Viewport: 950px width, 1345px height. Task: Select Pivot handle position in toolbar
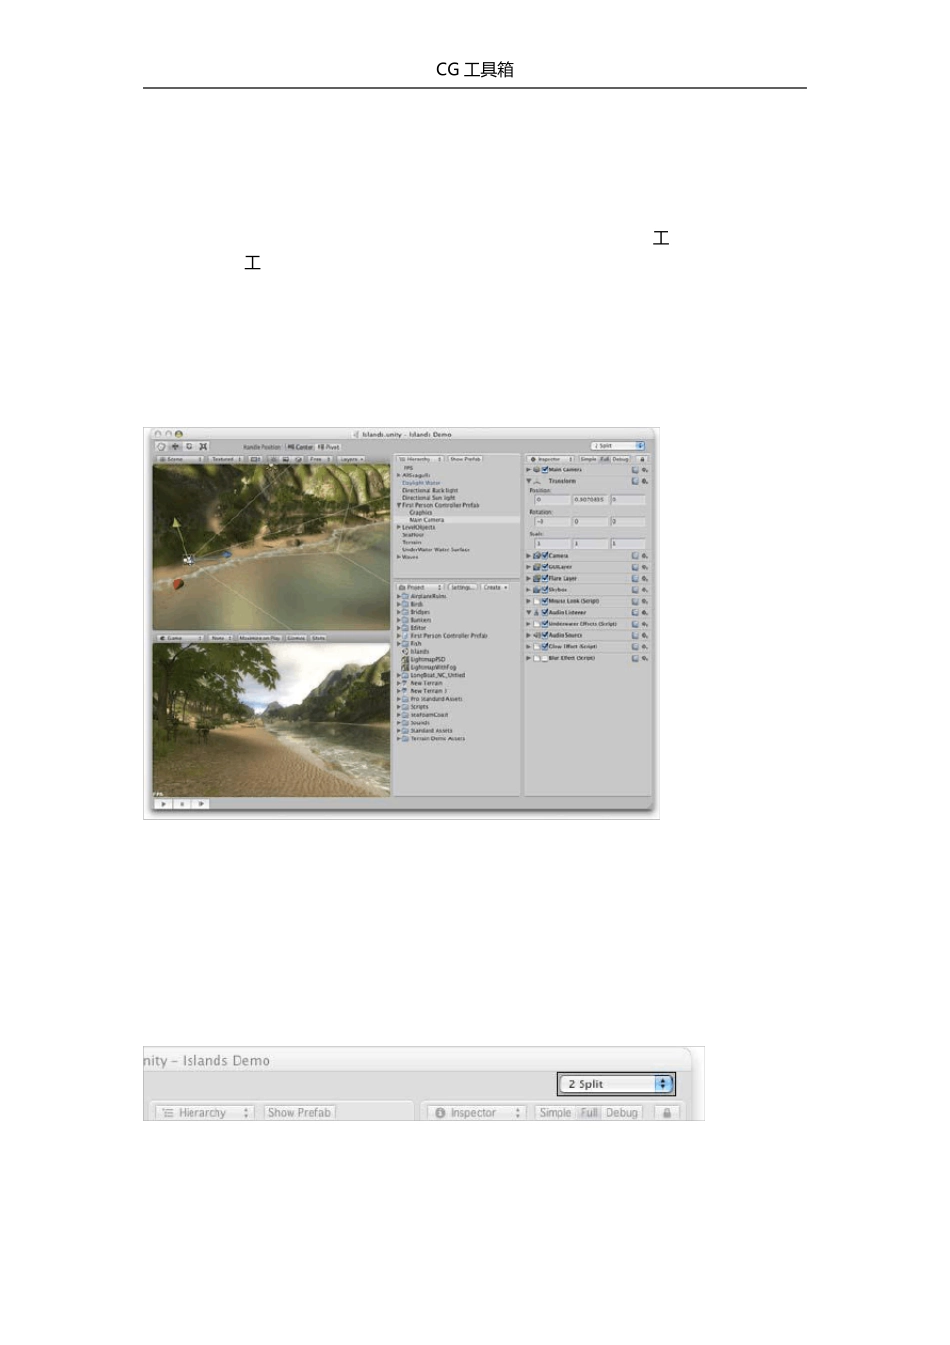329,447
